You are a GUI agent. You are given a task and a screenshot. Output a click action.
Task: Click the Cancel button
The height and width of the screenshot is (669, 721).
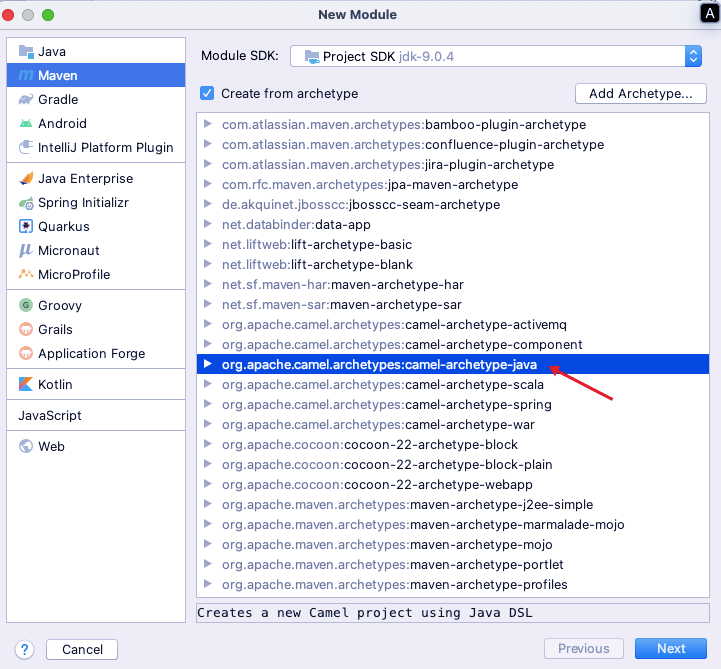[x=82, y=649]
